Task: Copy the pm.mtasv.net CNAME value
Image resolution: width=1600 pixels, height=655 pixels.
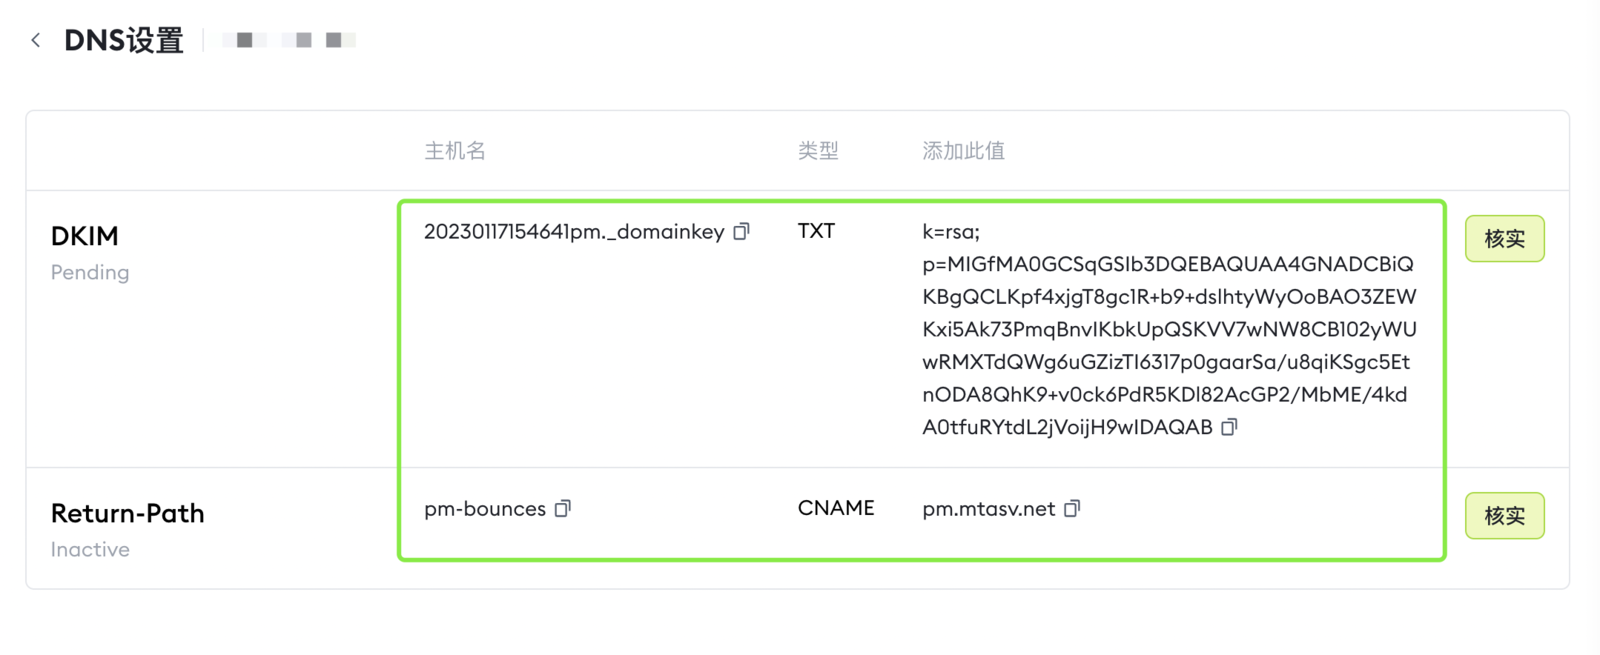Action: 1072,509
